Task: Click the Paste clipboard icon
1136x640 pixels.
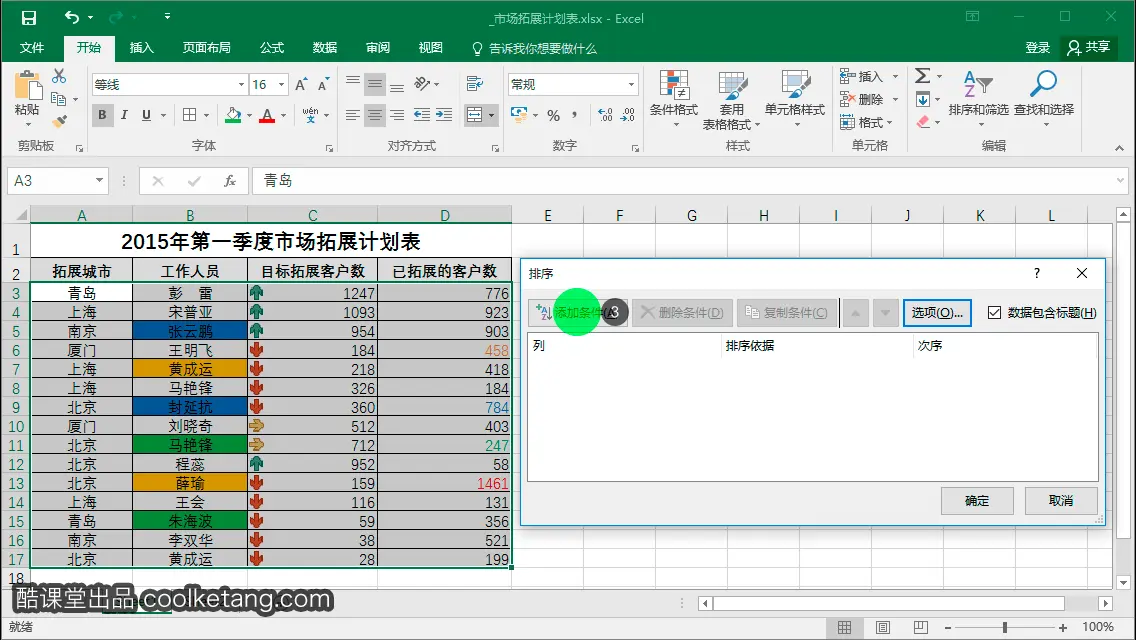Action: tap(28, 86)
